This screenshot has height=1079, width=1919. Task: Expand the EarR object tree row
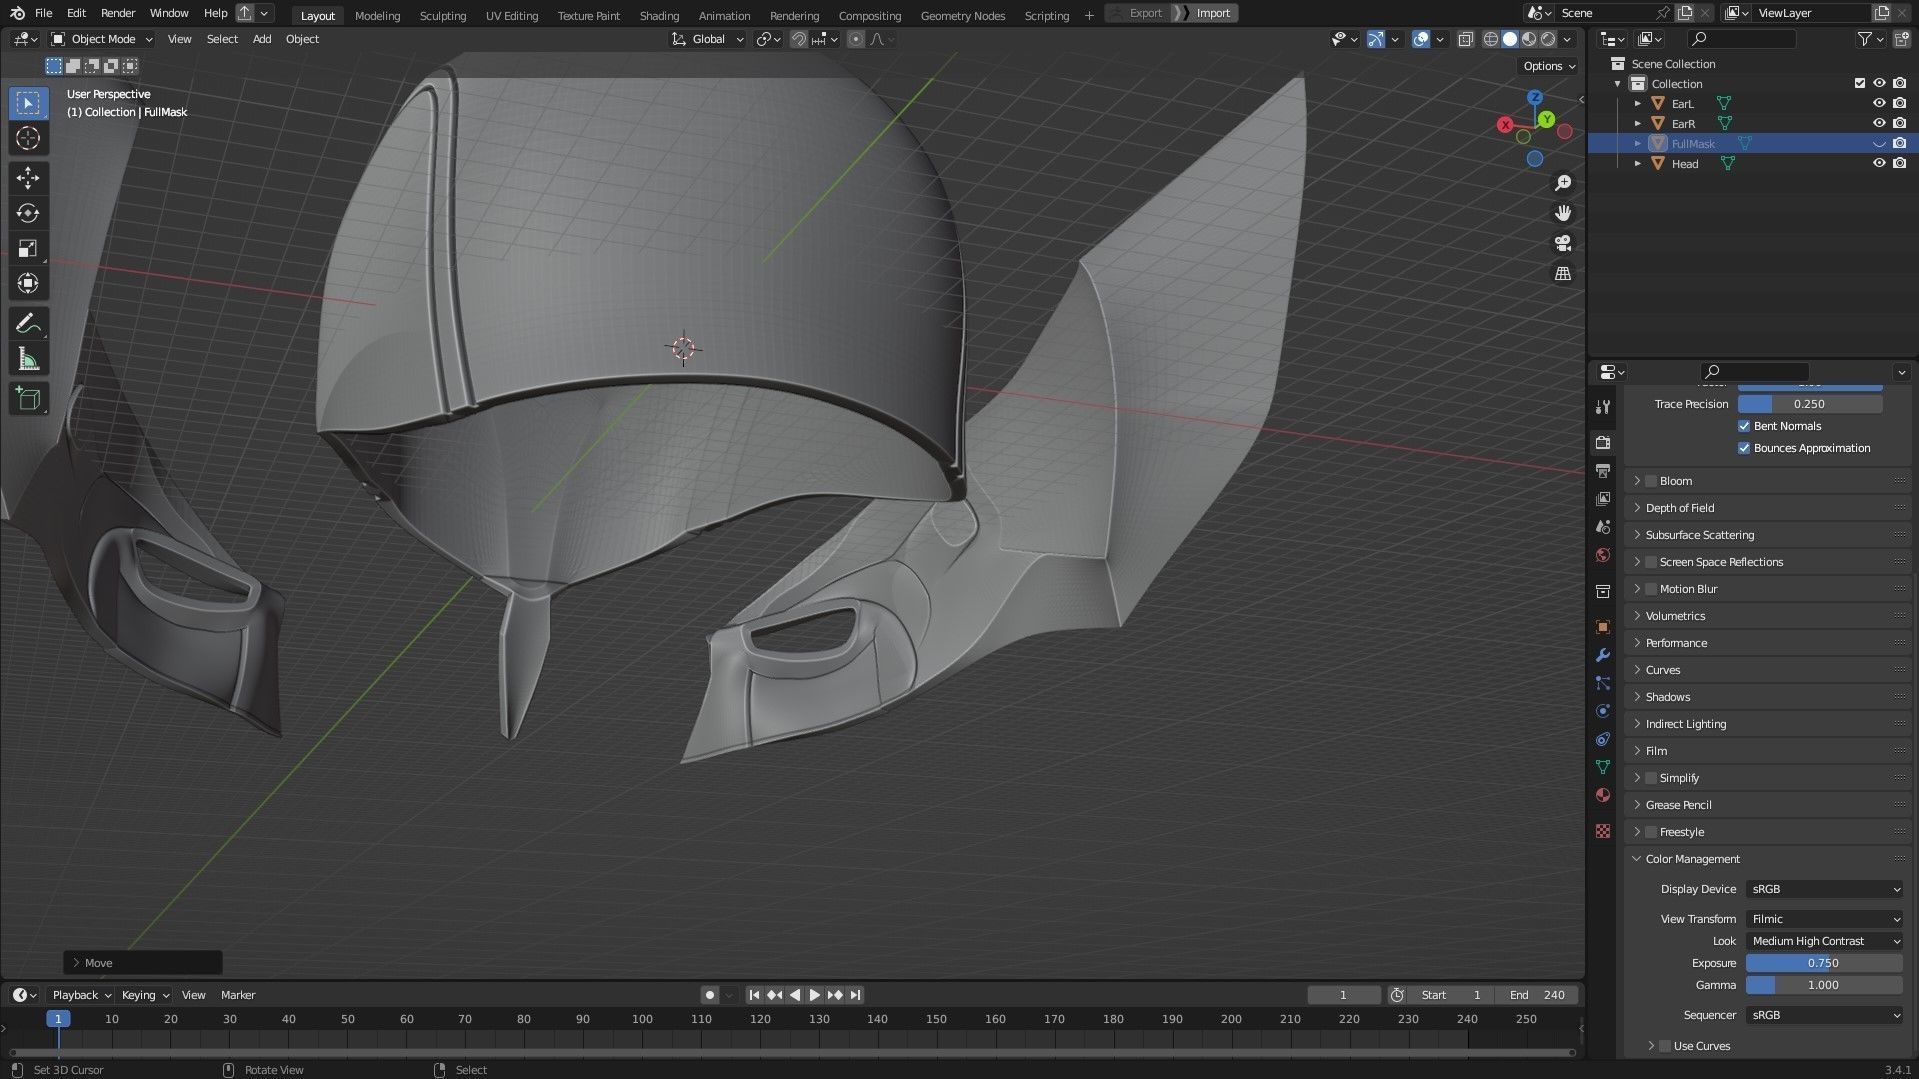1637,123
